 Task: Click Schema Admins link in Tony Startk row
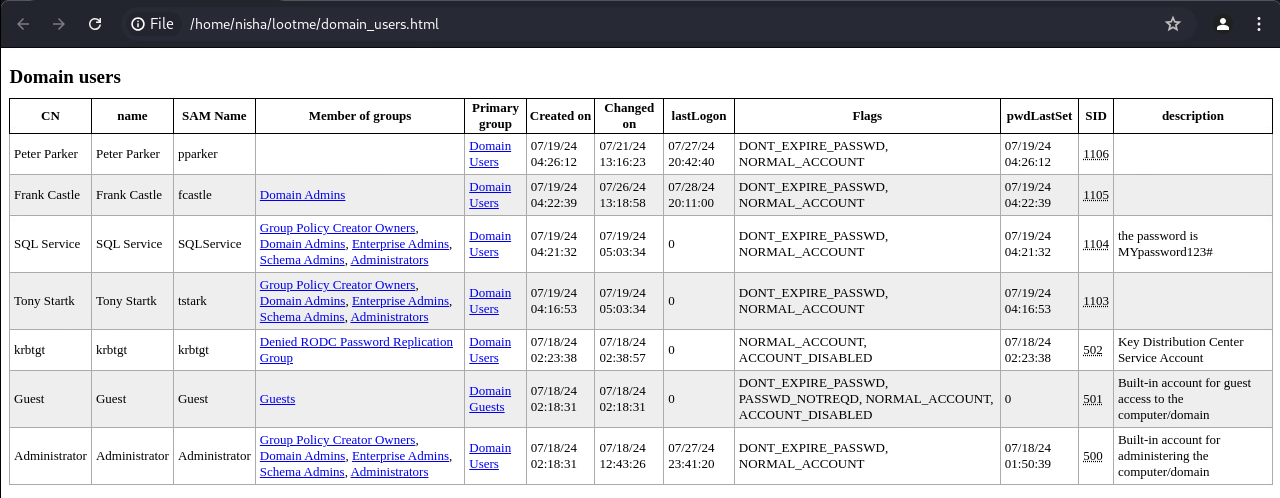302,317
